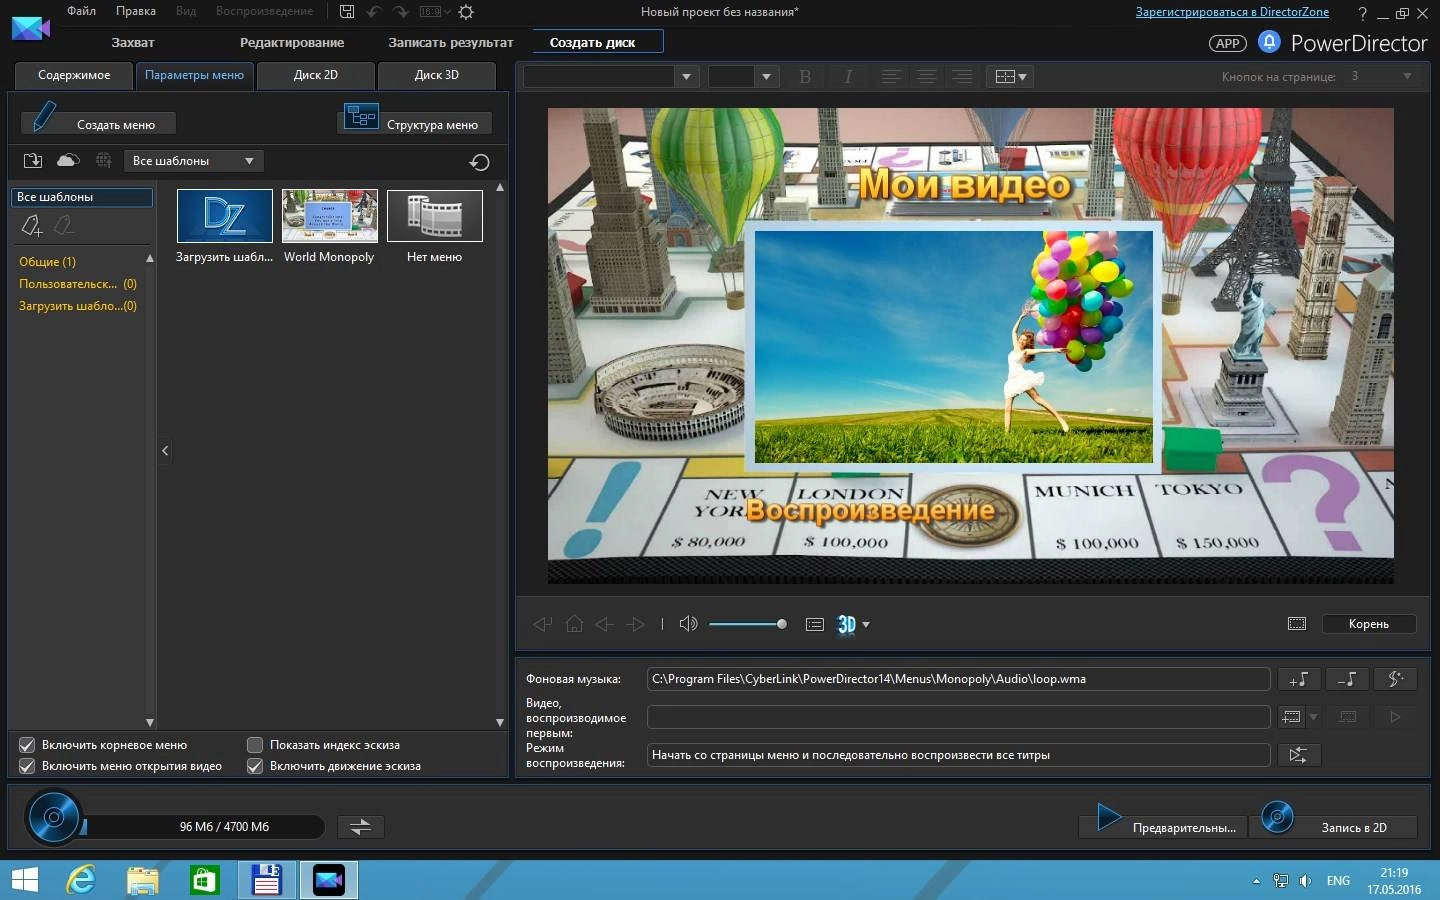Collapse the left panel with arrow

click(165, 451)
